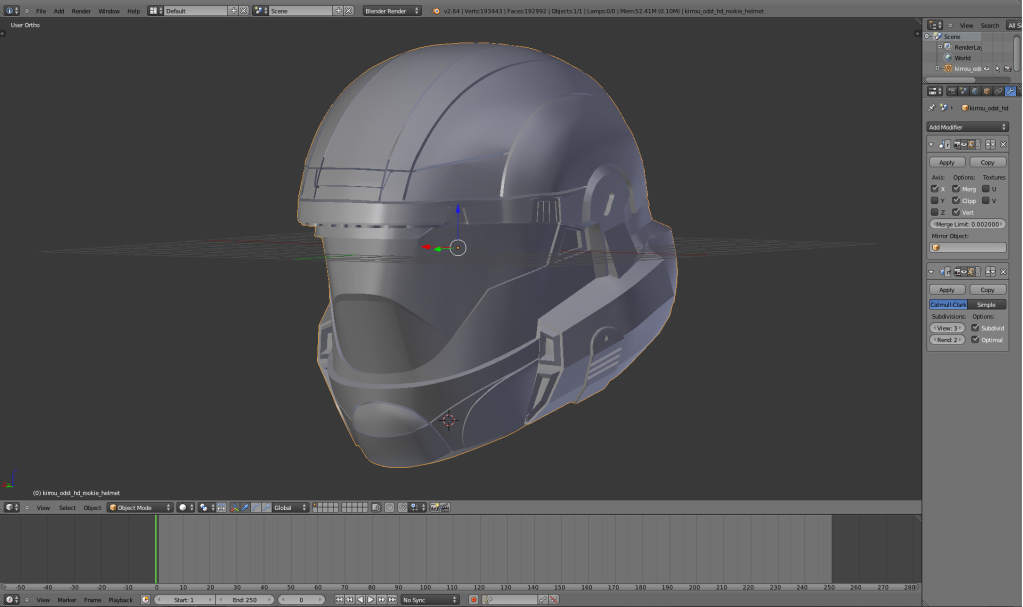Jump to the timeline start frame
Screen dimensions: 1023x607
pyautogui.click(x=341, y=600)
